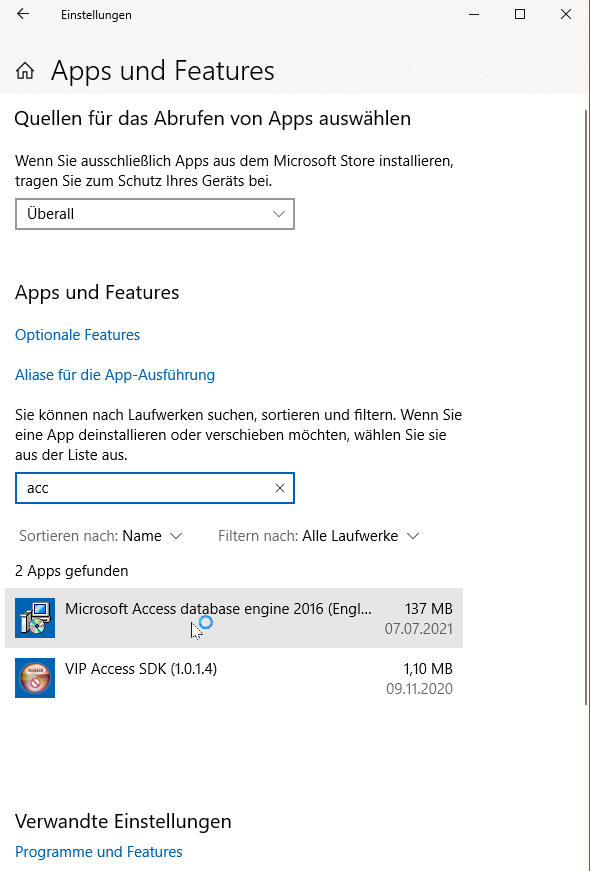
Task: Click the 137 MB size of Access engine
Action: tap(428, 609)
